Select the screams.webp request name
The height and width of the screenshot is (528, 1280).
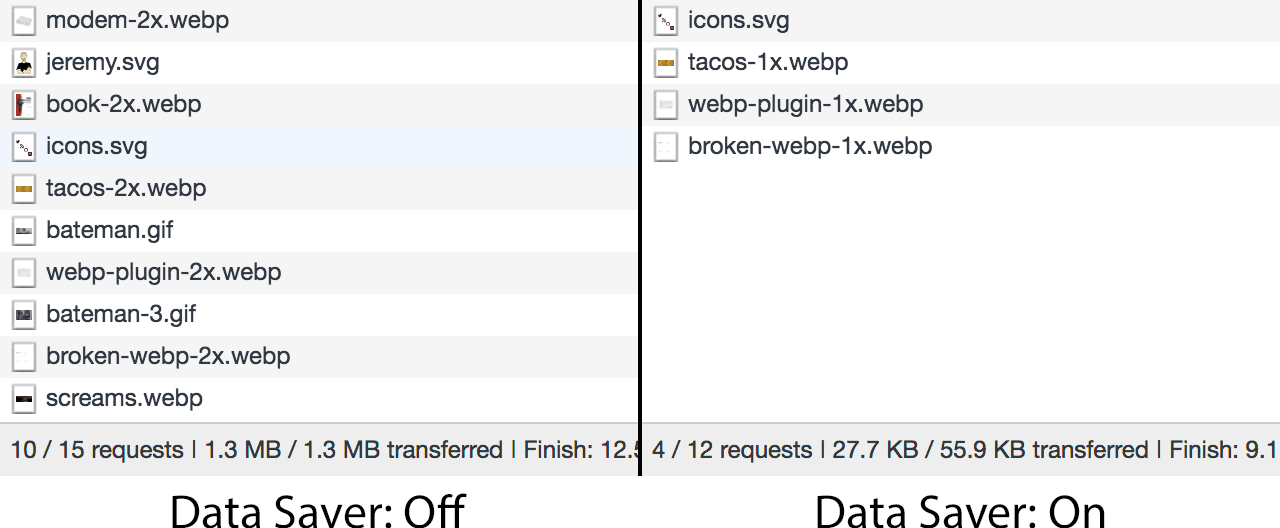coord(124,399)
